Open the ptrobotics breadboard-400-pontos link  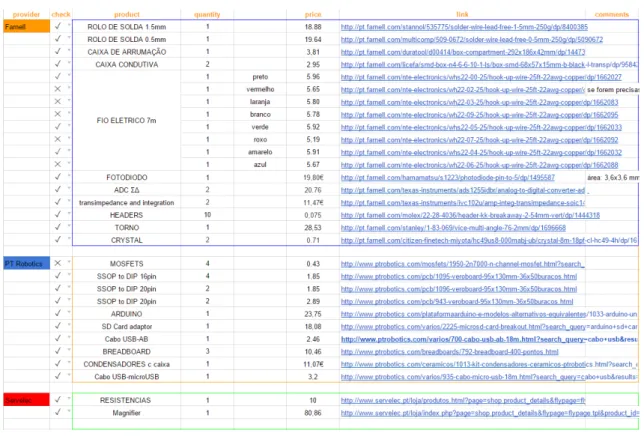point(450,352)
